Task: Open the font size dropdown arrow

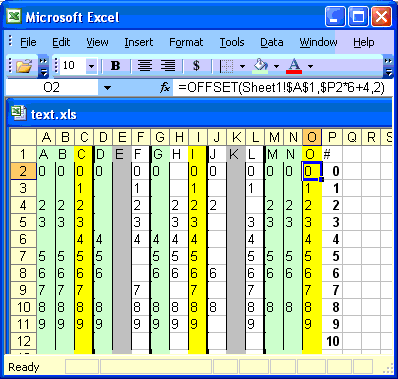Action: 91,66
